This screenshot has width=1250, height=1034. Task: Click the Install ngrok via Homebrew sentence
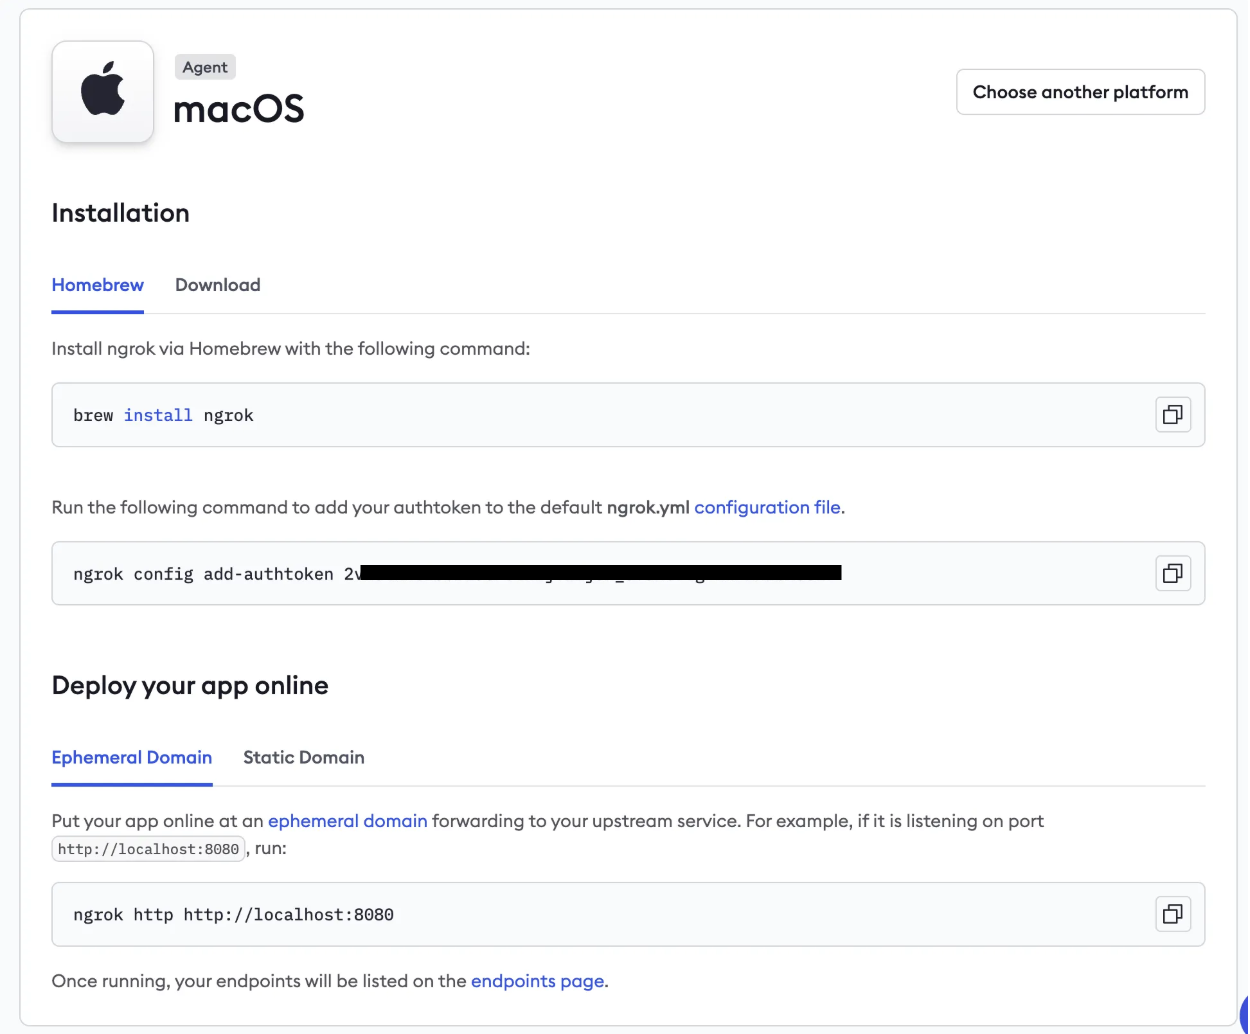291,349
